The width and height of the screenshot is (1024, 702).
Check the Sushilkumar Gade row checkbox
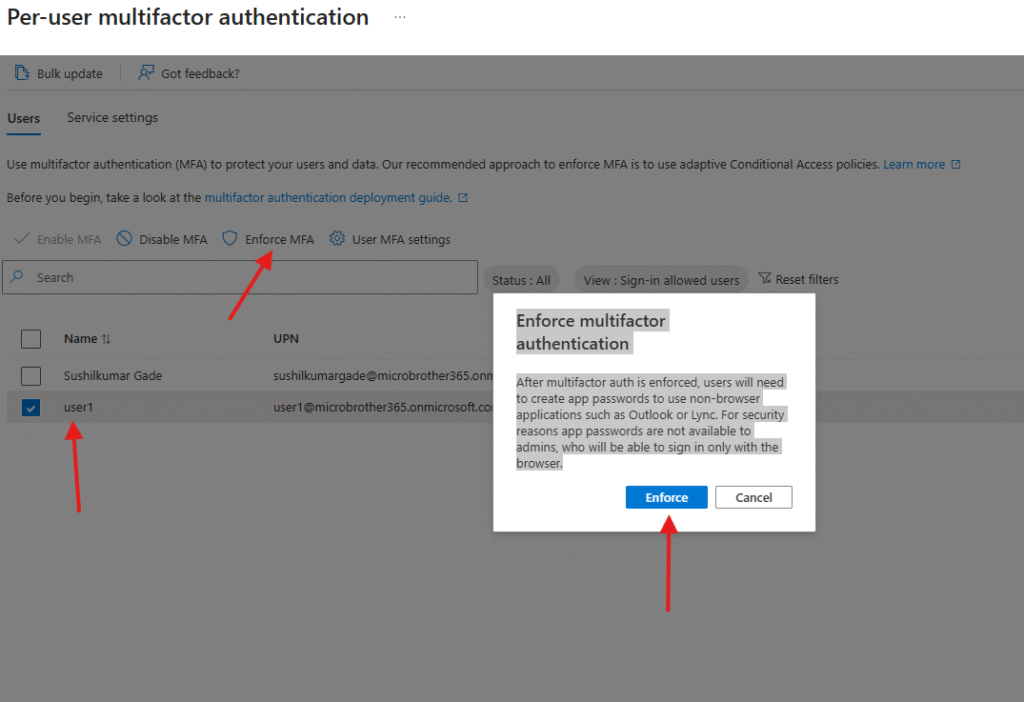31,376
